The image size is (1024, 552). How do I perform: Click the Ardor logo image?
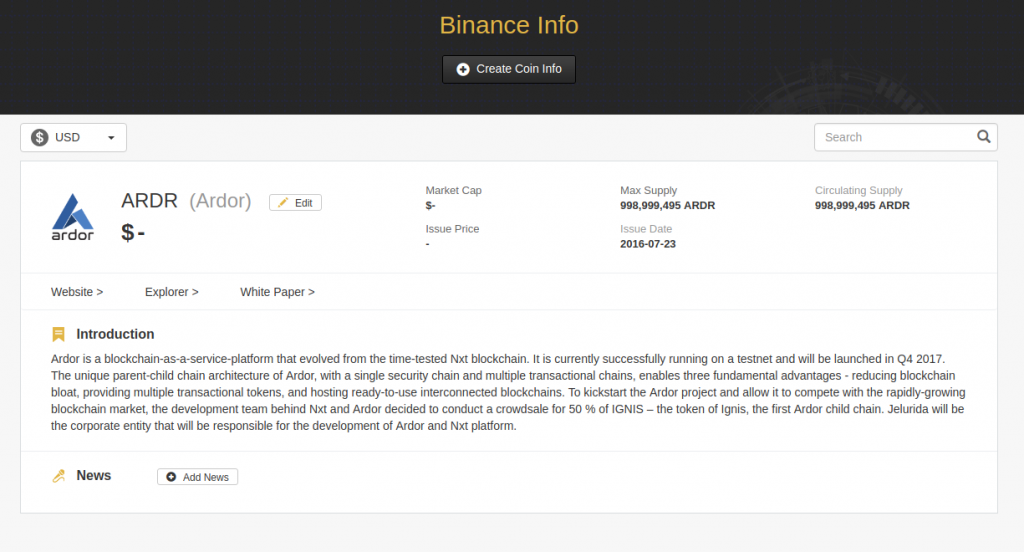[x=72, y=217]
